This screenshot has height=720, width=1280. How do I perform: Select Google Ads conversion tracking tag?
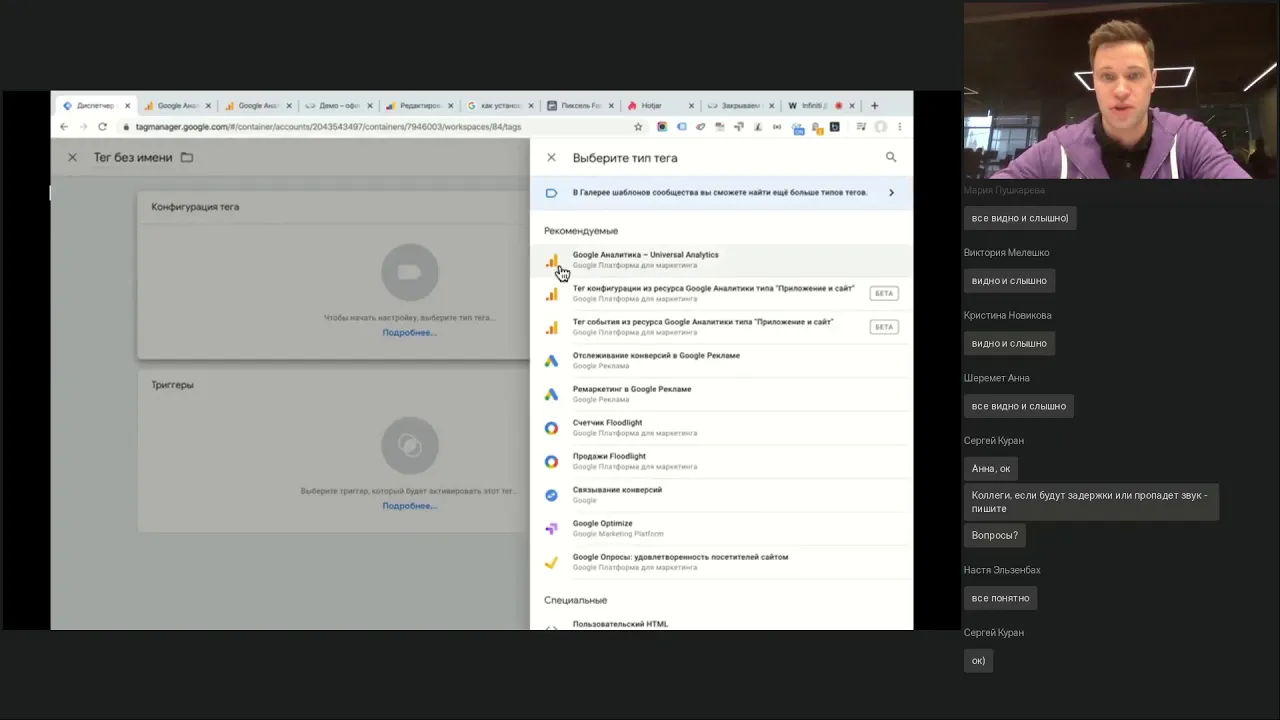coord(721,360)
